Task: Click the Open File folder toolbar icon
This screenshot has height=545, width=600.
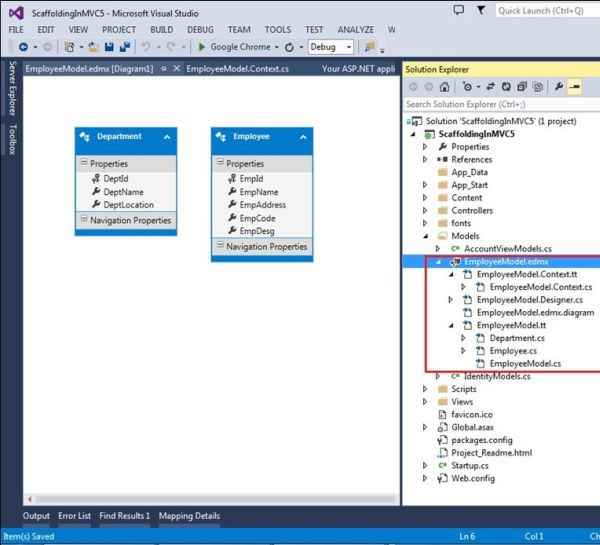Action: pos(93,47)
